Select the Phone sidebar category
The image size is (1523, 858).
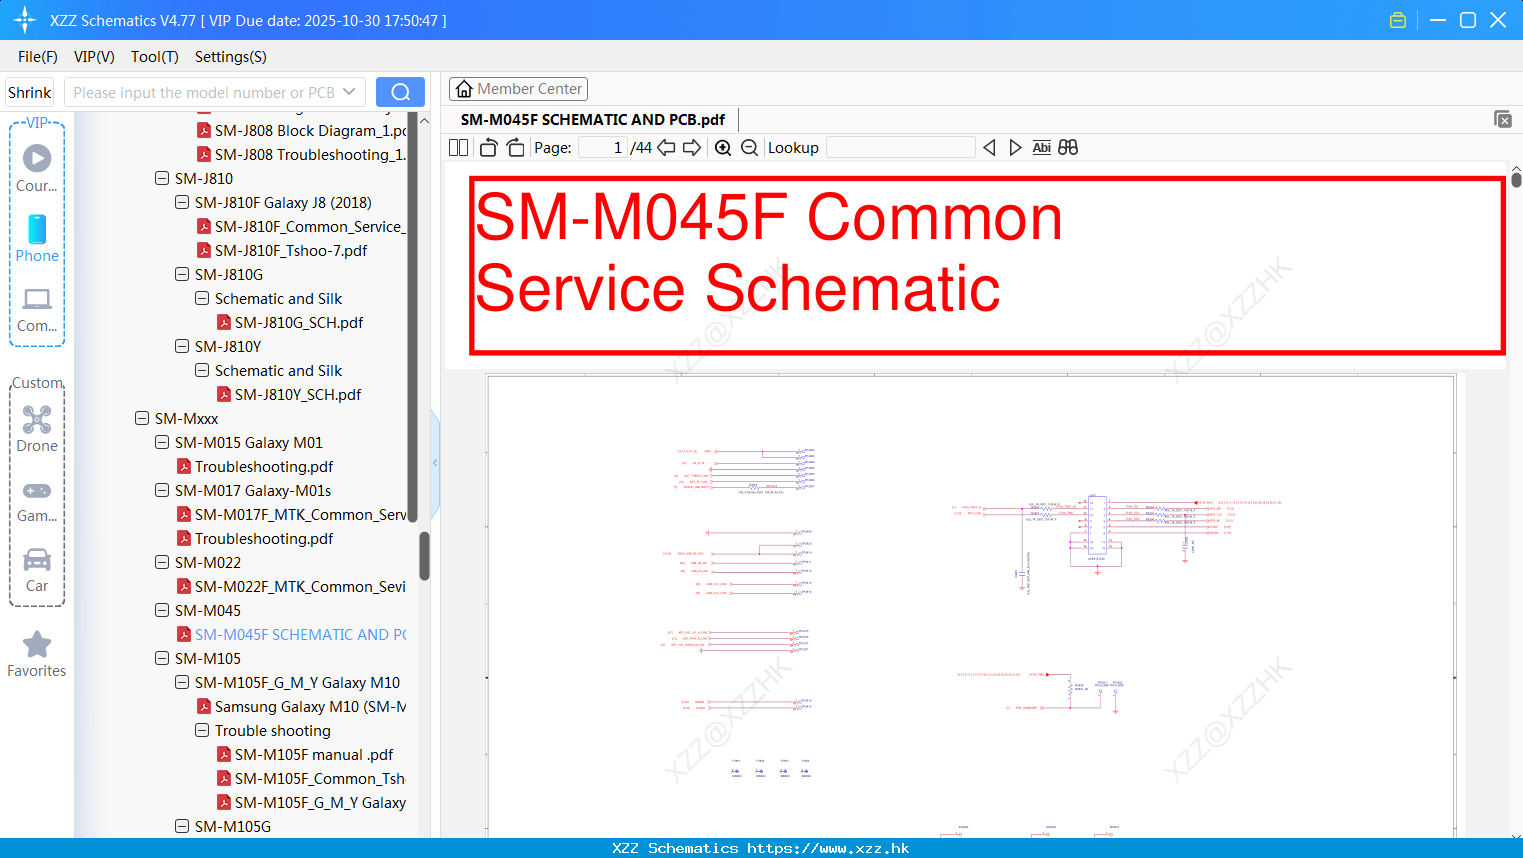37,238
